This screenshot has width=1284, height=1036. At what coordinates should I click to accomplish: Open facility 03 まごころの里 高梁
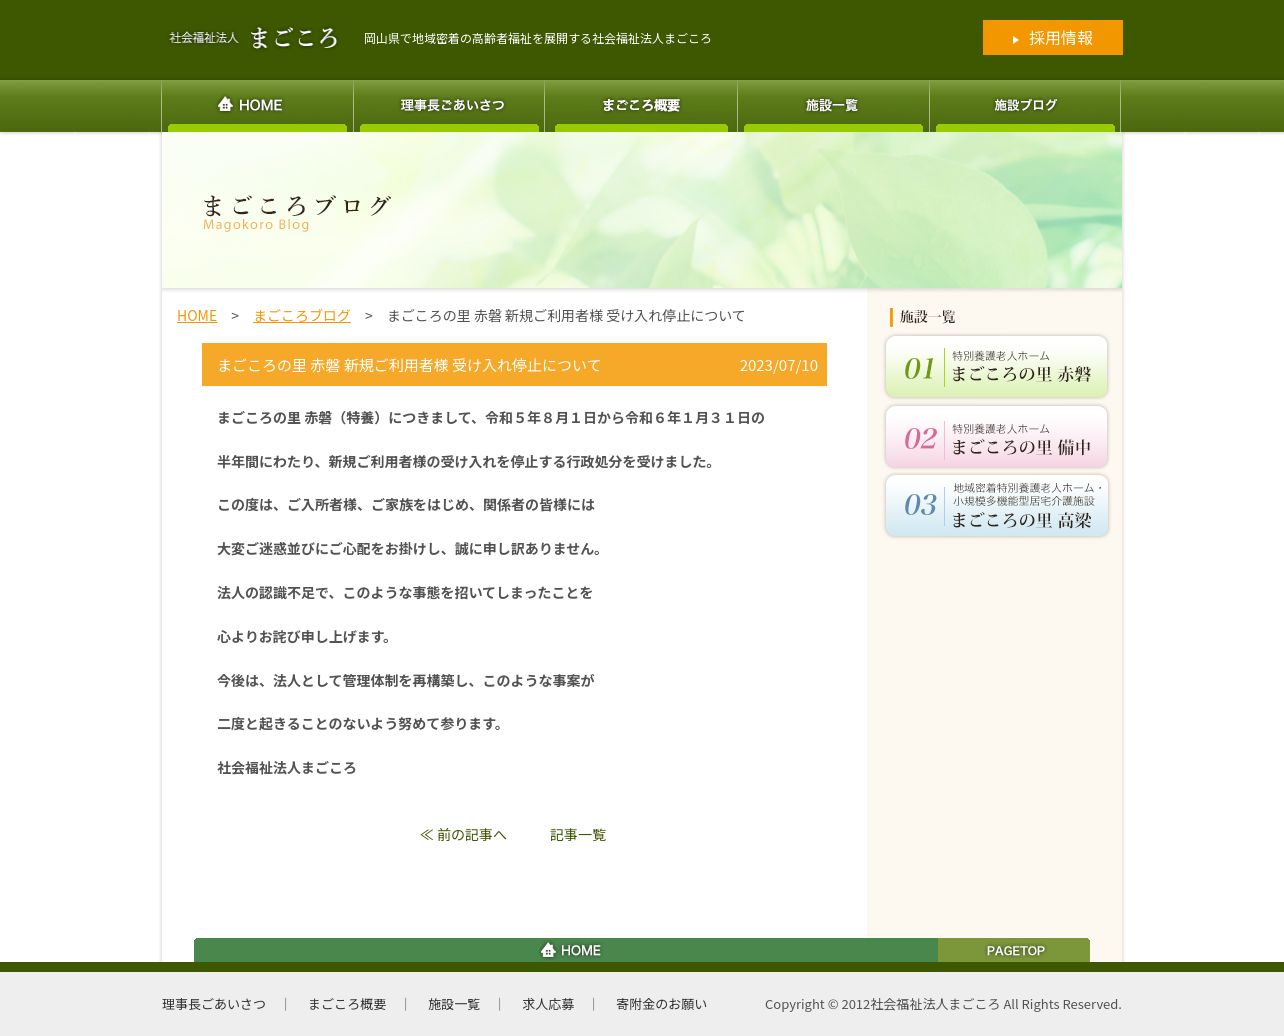pyautogui.click(x=996, y=505)
